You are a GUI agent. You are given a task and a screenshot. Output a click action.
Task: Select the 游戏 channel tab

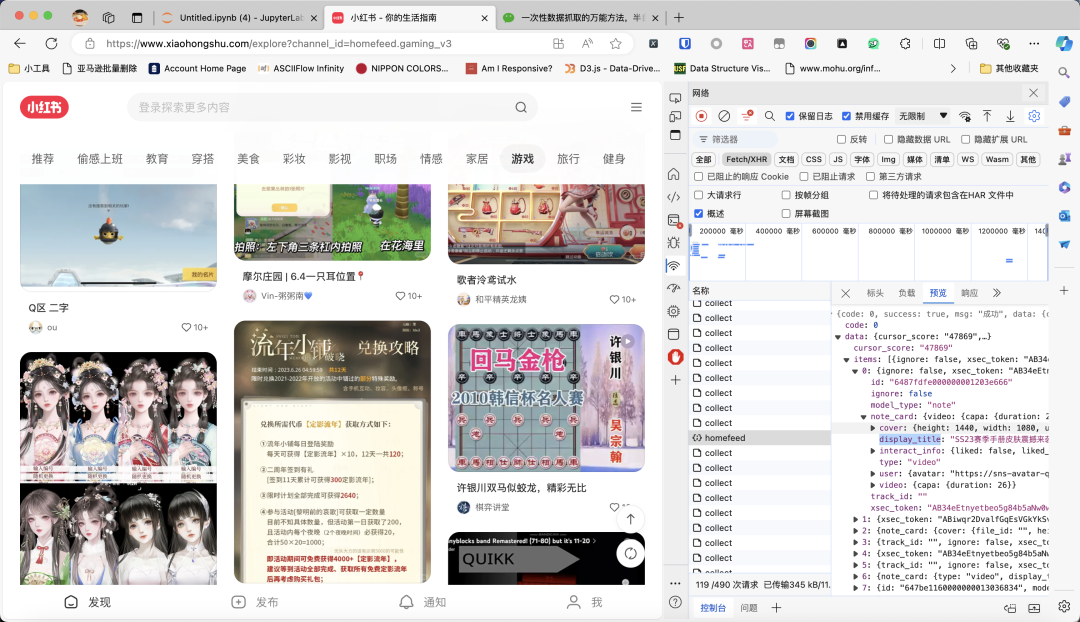[x=523, y=158]
